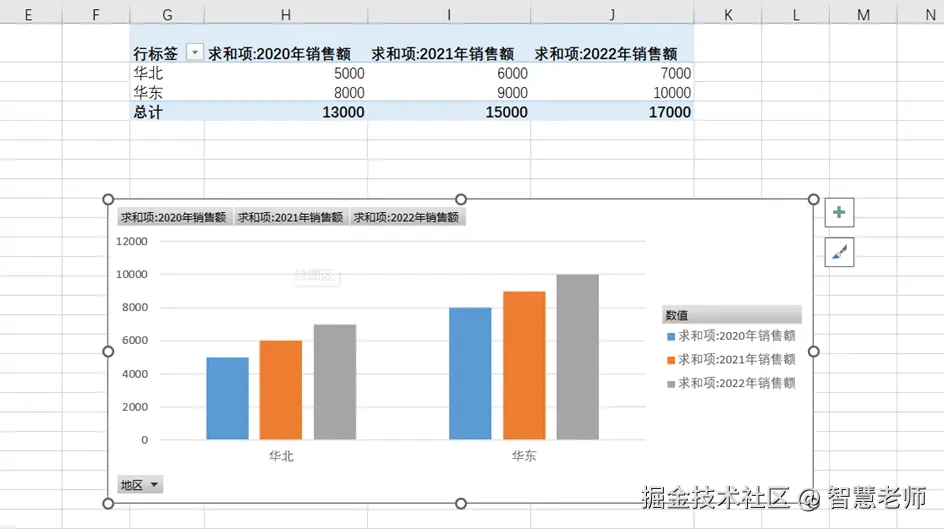Screen dimensions: 944x529
Task: Select the total cell 17000
Action: click(612, 112)
